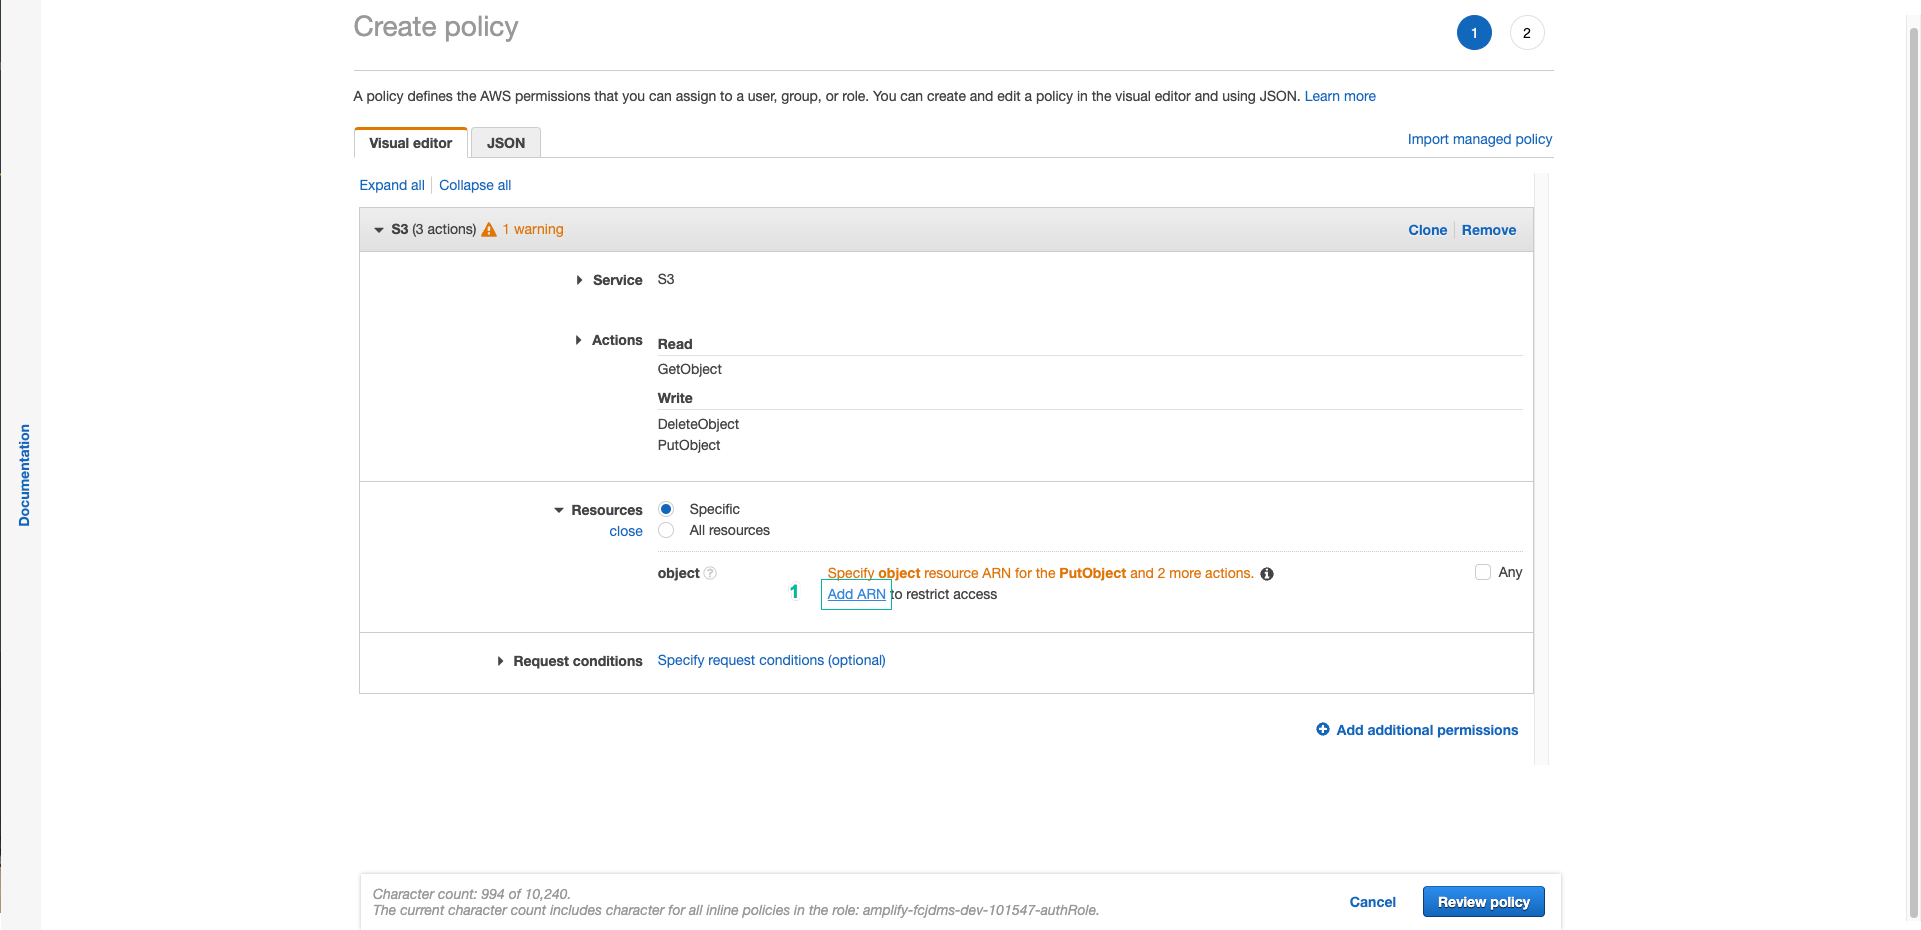Click Collapse all link

[x=475, y=185]
